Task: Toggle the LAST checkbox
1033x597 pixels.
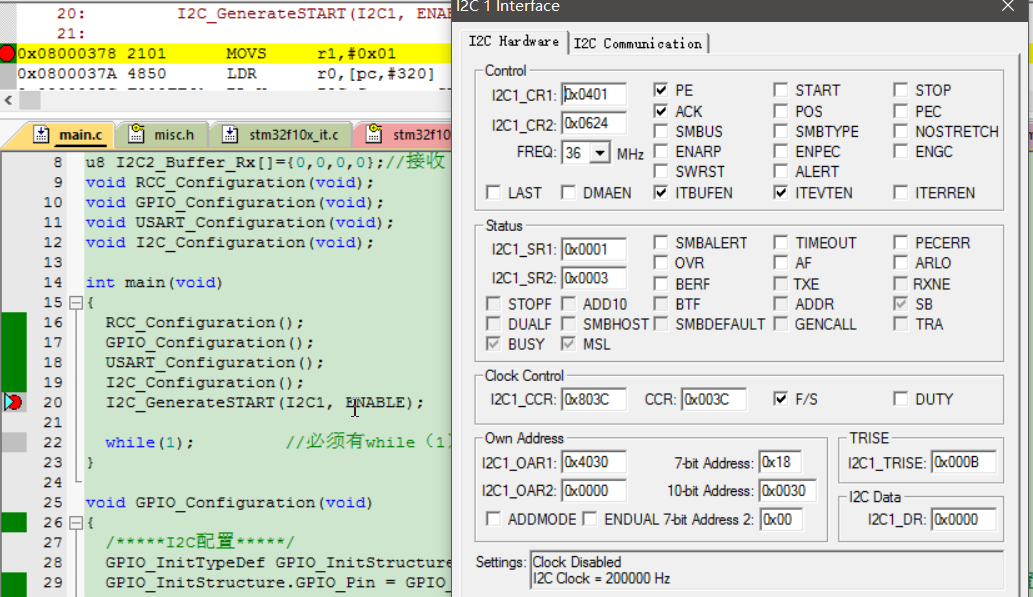Action: tap(493, 192)
